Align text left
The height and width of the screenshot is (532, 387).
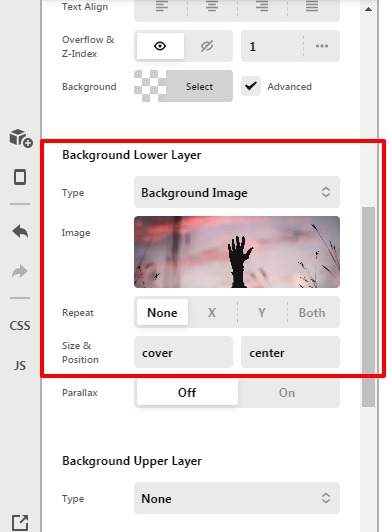[161, 6]
